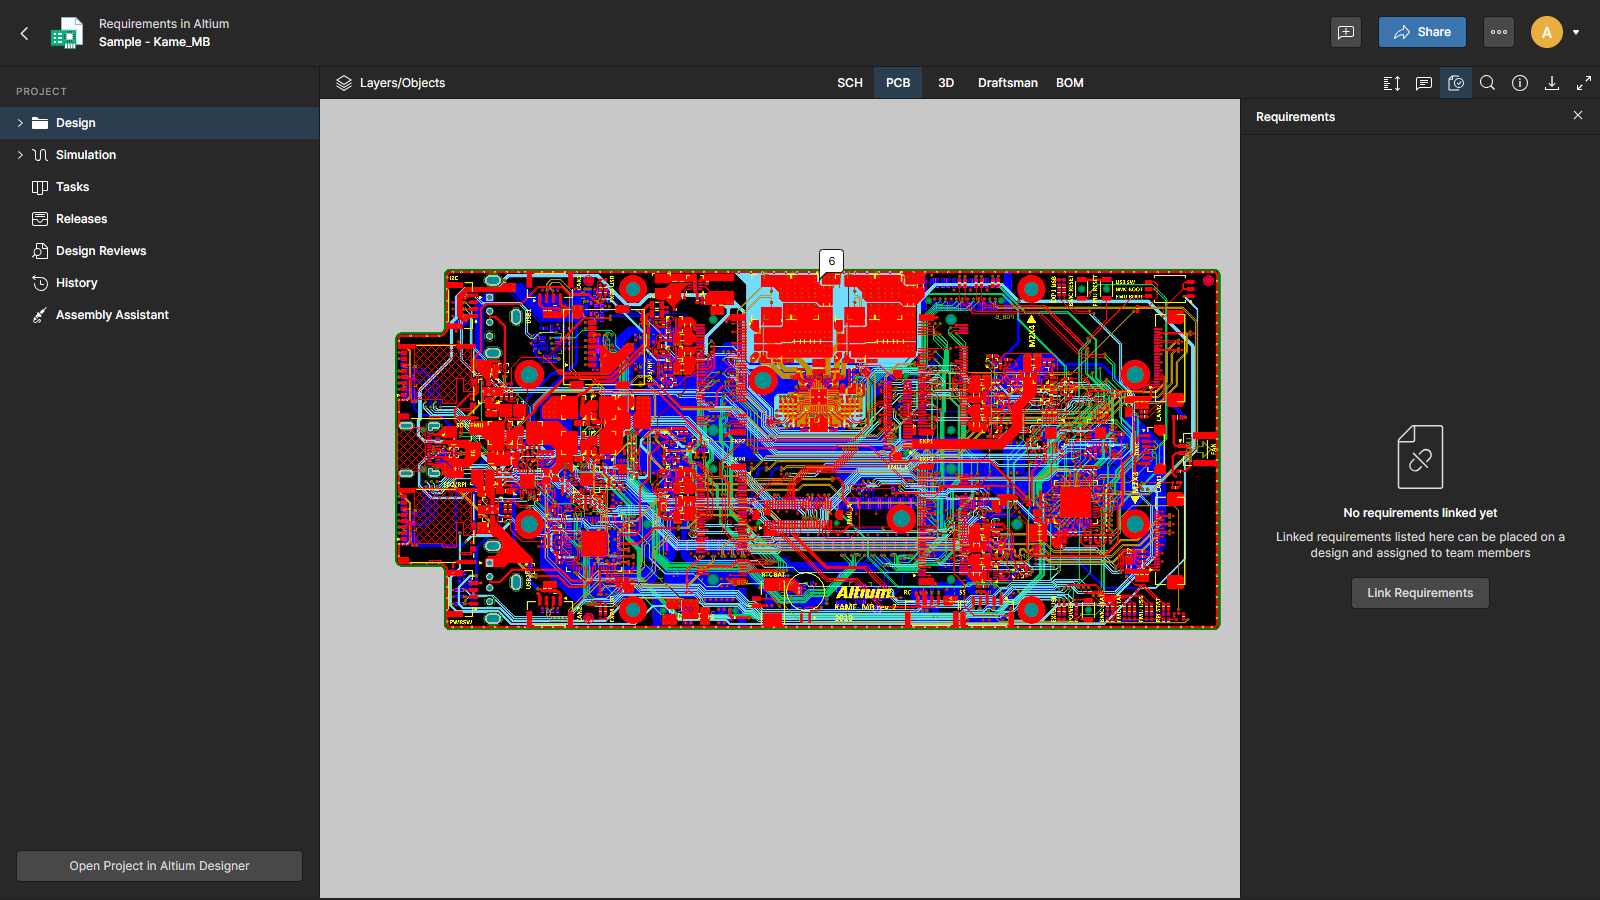The image size is (1600, 900).
Task: Switch to the SCH tab
Action: coord(849,83)
